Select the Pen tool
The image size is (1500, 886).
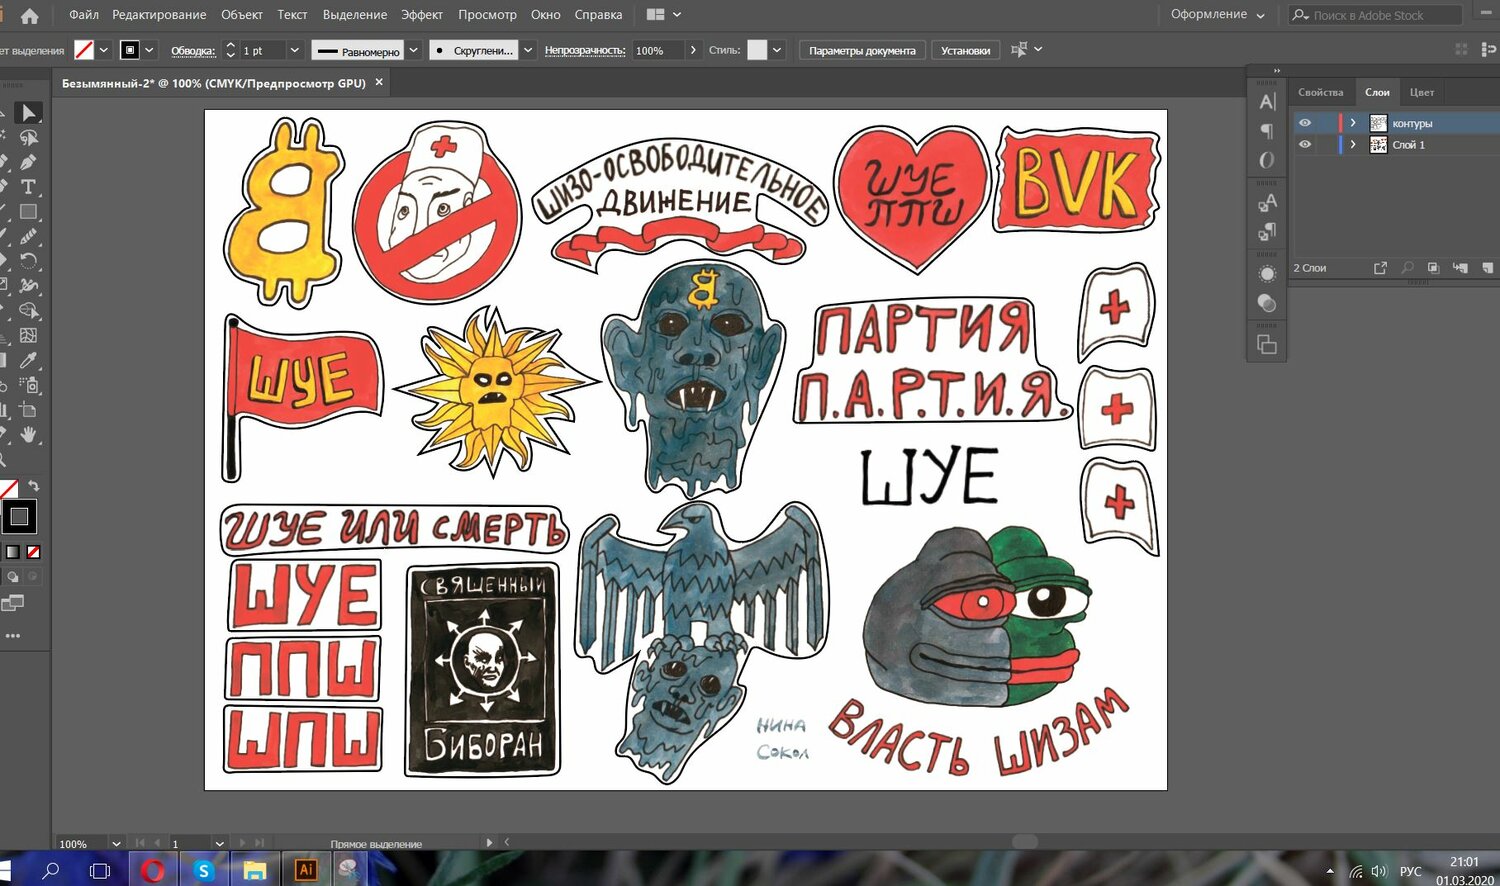pyautogui.click(x=28, y=162)
